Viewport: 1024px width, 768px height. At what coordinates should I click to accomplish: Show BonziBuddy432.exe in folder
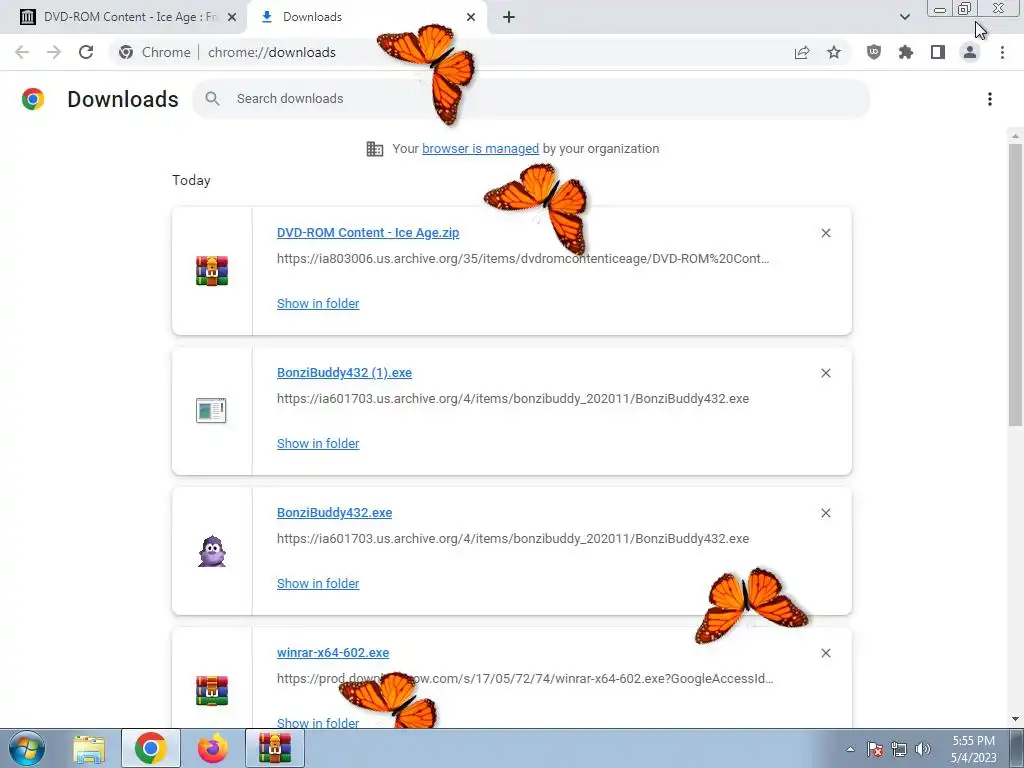pyautogui.click(x=318, y=583)
